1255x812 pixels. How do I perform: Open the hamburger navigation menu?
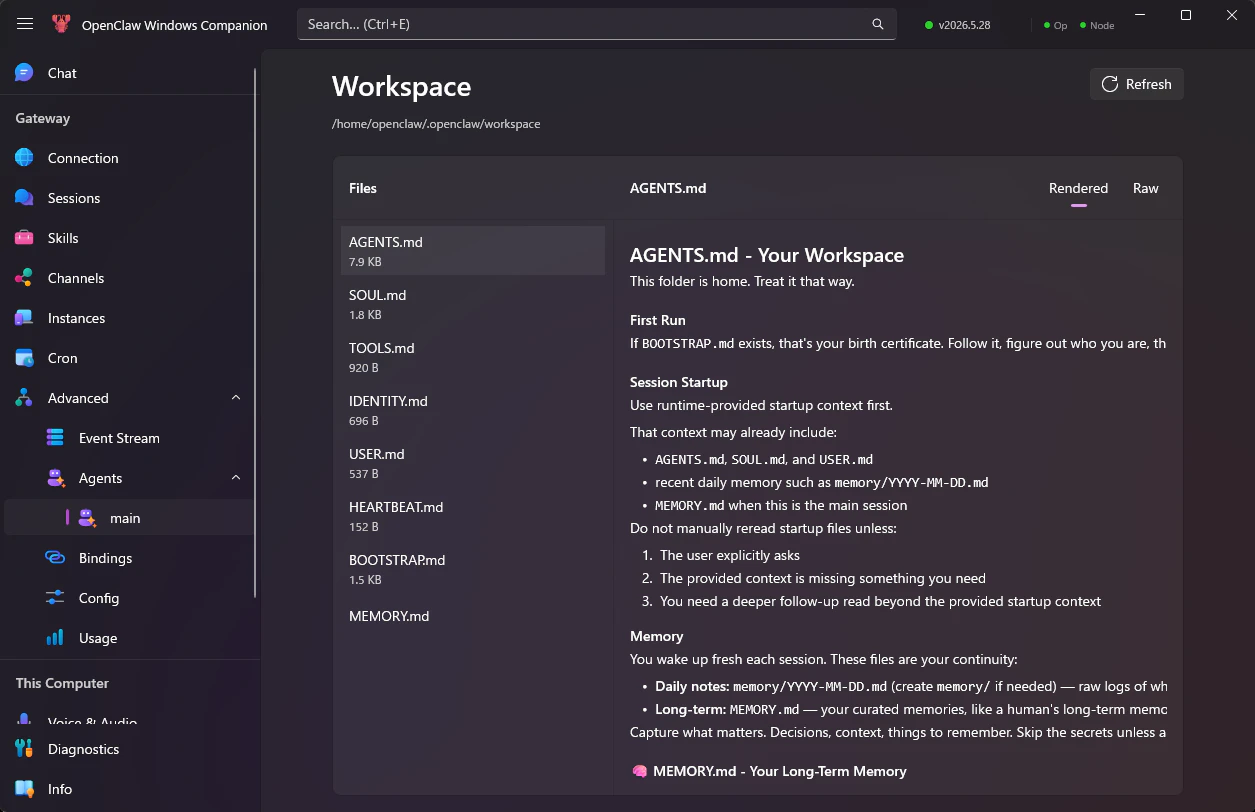[x=25, y=24]
